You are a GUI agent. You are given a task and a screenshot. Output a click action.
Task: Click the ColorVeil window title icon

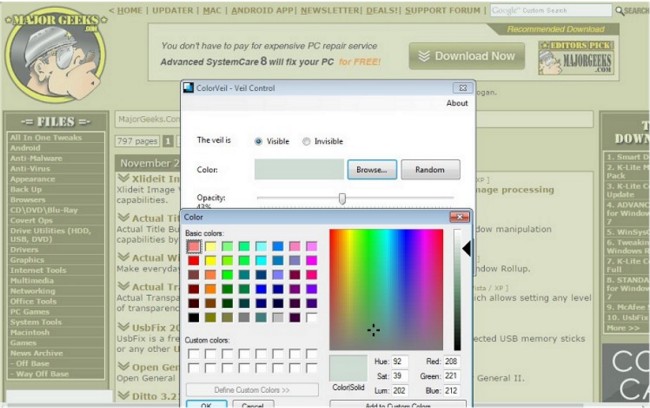tap(189, 88)
